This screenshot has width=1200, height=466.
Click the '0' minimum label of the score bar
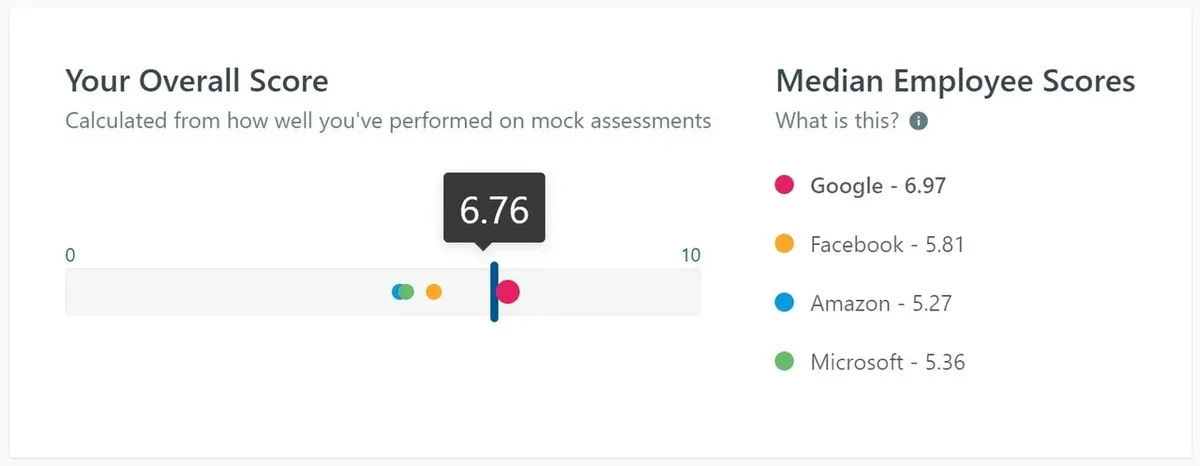(x=70, y=255)
